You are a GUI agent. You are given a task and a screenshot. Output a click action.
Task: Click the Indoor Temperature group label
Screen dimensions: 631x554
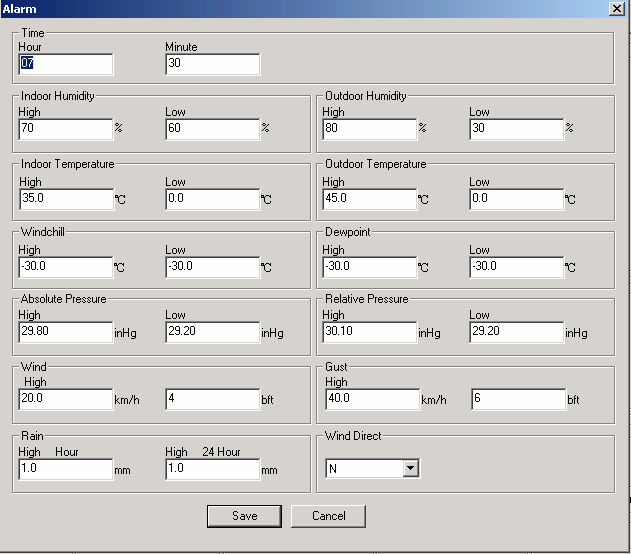click(x=68, y=164)
